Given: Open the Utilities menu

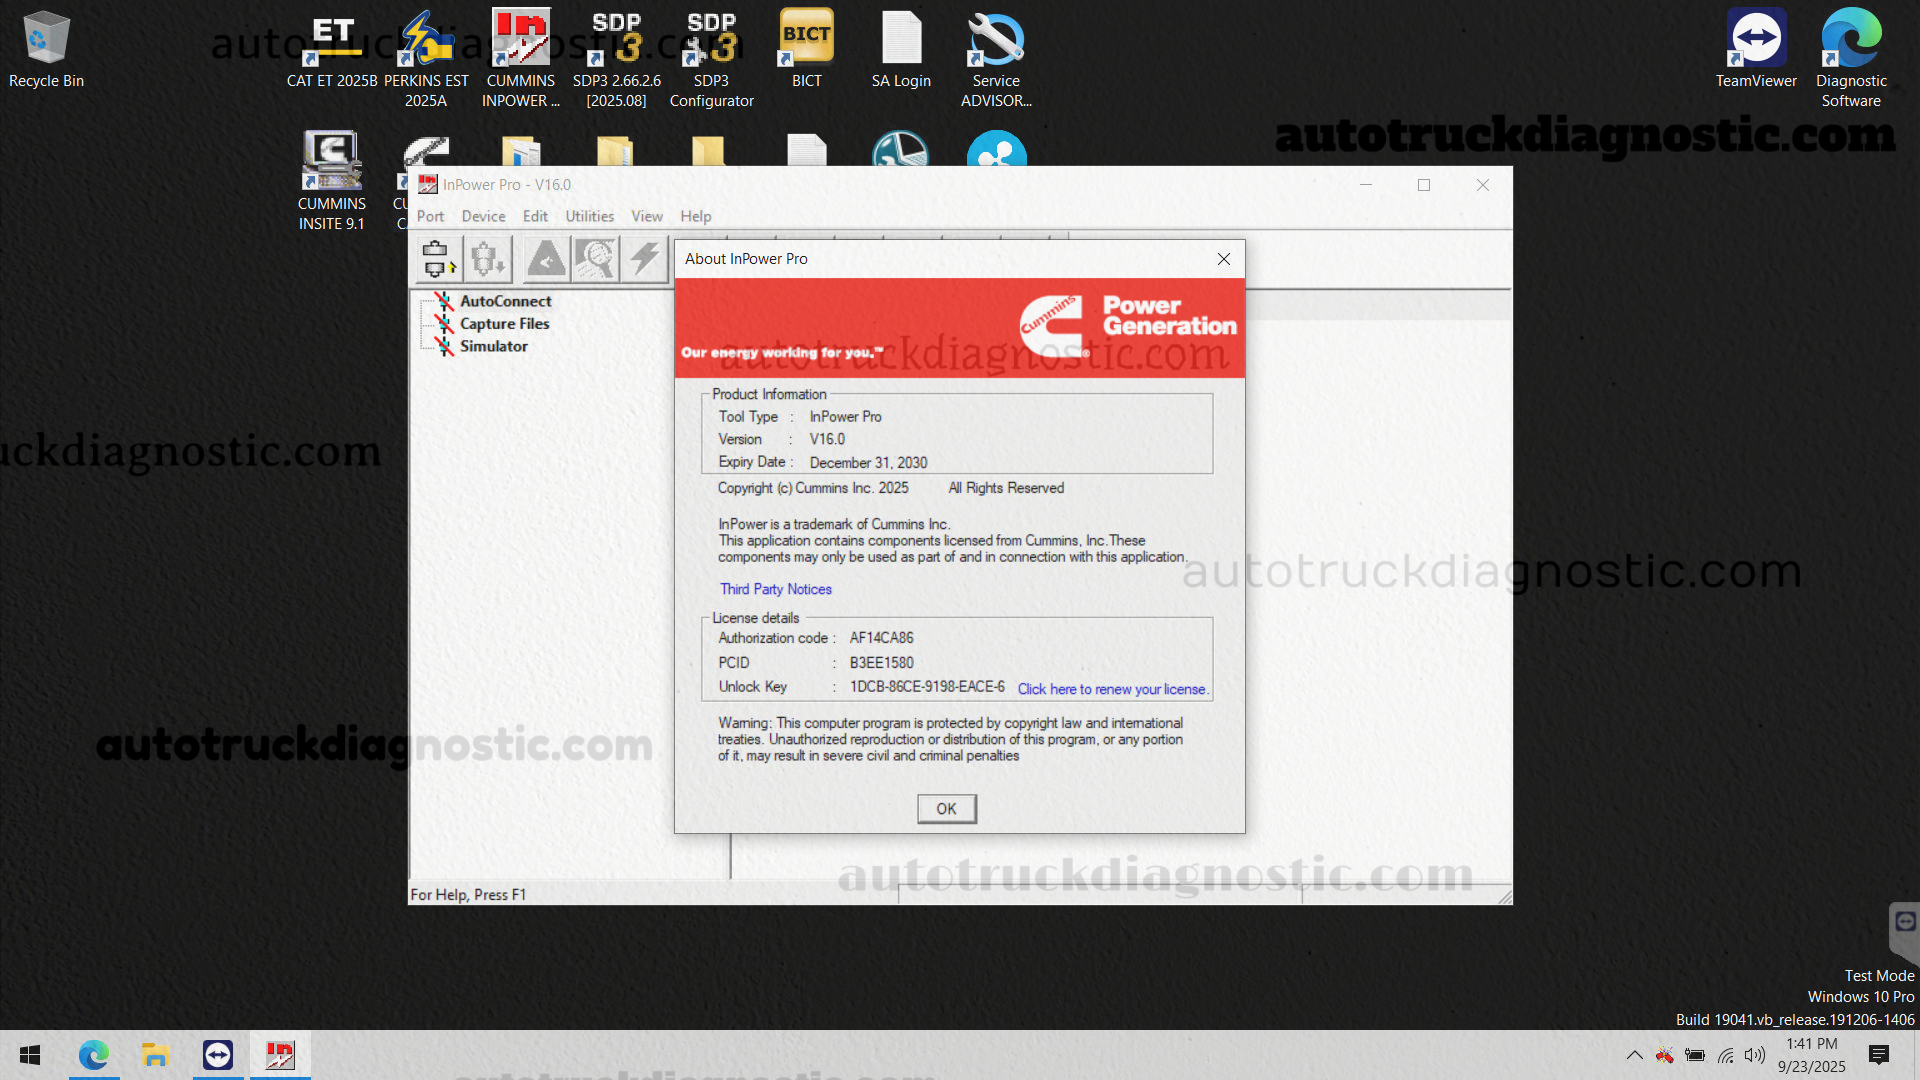Looking at the screenshot, I should (x=589, y=216).
